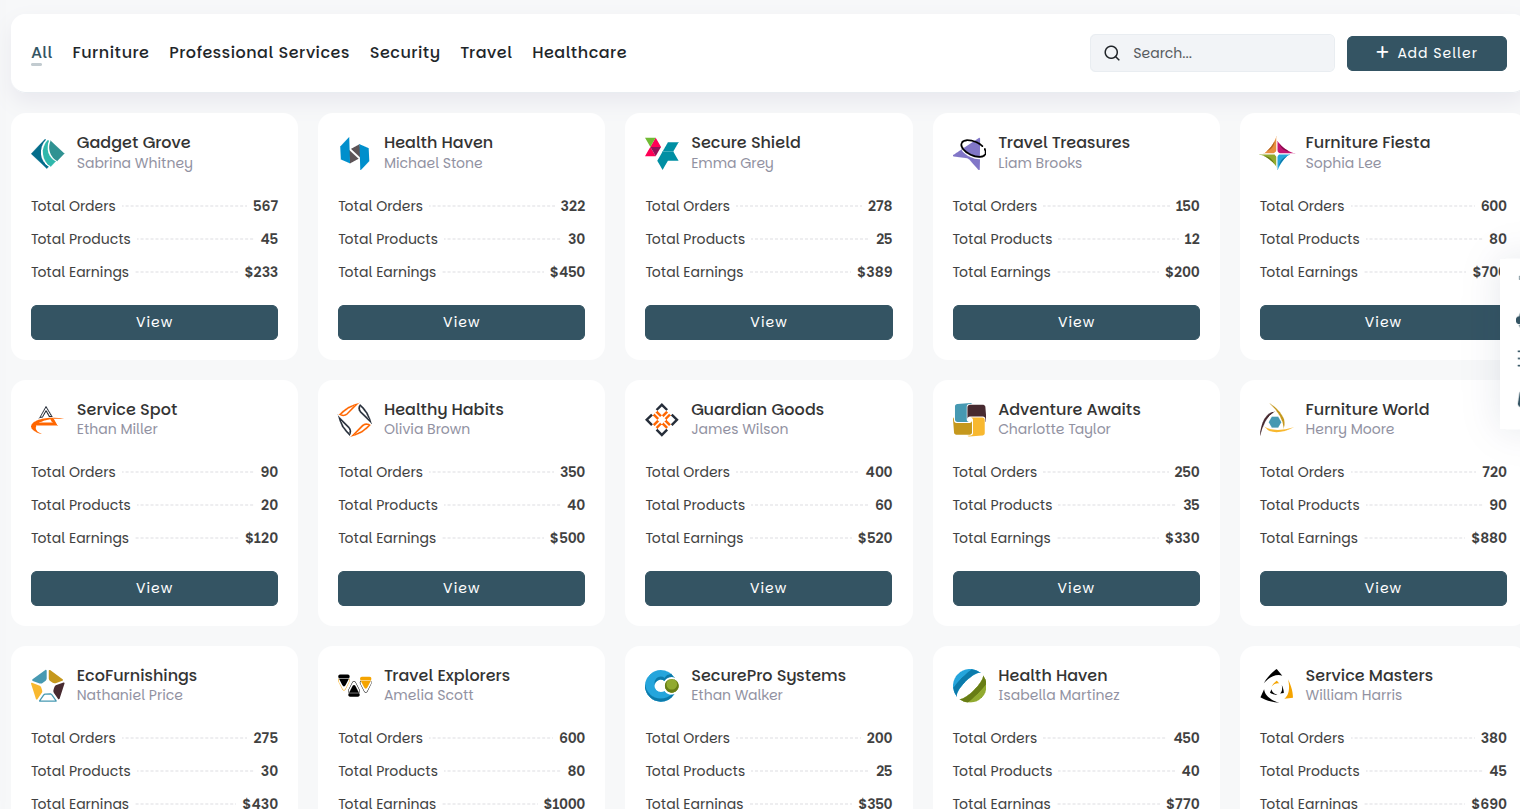Click the Travel Treasures logo icon

click(x=969, y=153)
